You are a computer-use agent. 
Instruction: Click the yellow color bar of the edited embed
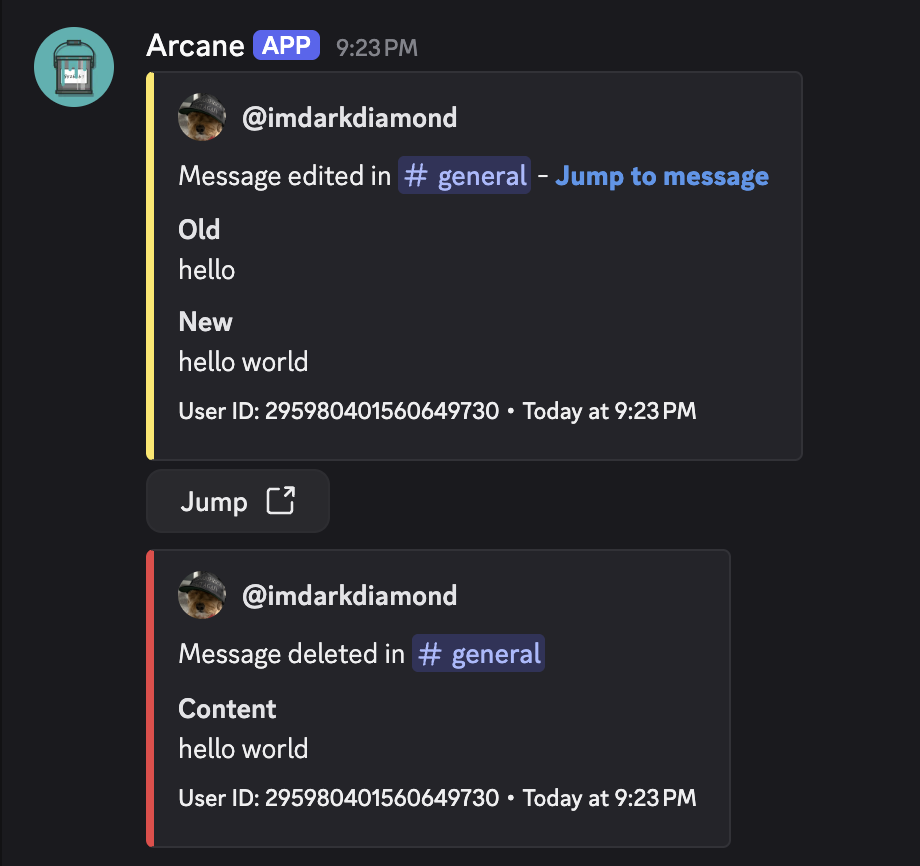coord(150,266)
